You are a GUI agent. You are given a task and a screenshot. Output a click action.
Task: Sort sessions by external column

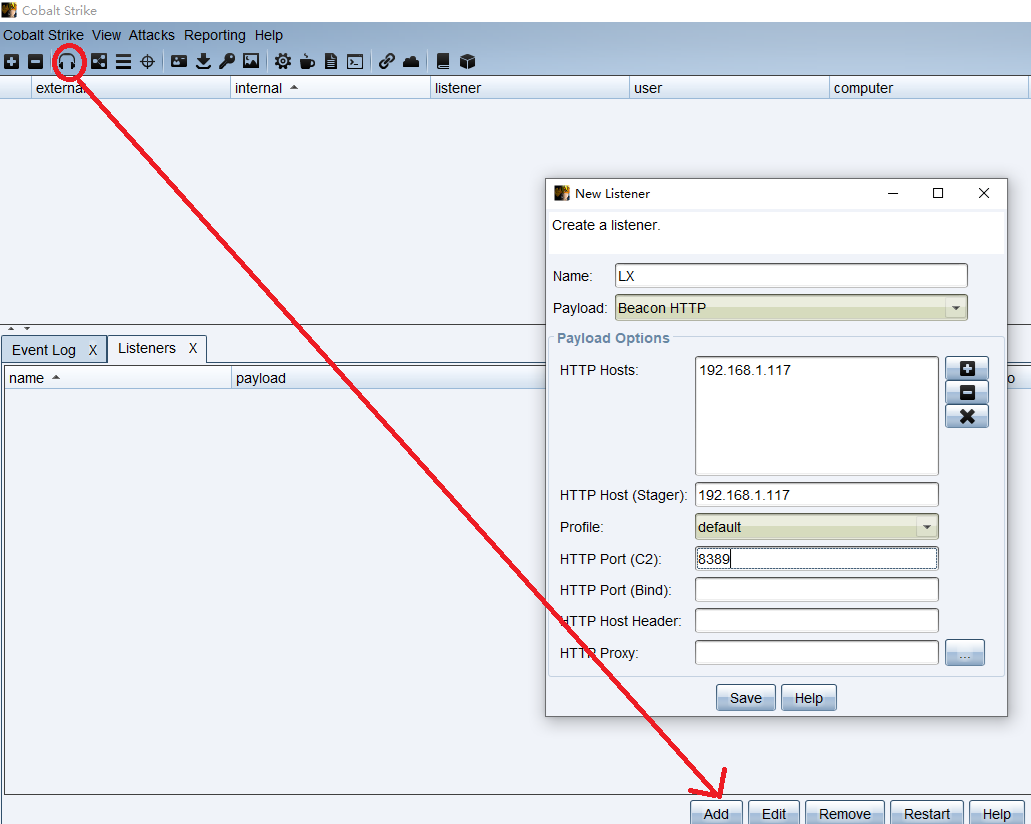(131, 88)
